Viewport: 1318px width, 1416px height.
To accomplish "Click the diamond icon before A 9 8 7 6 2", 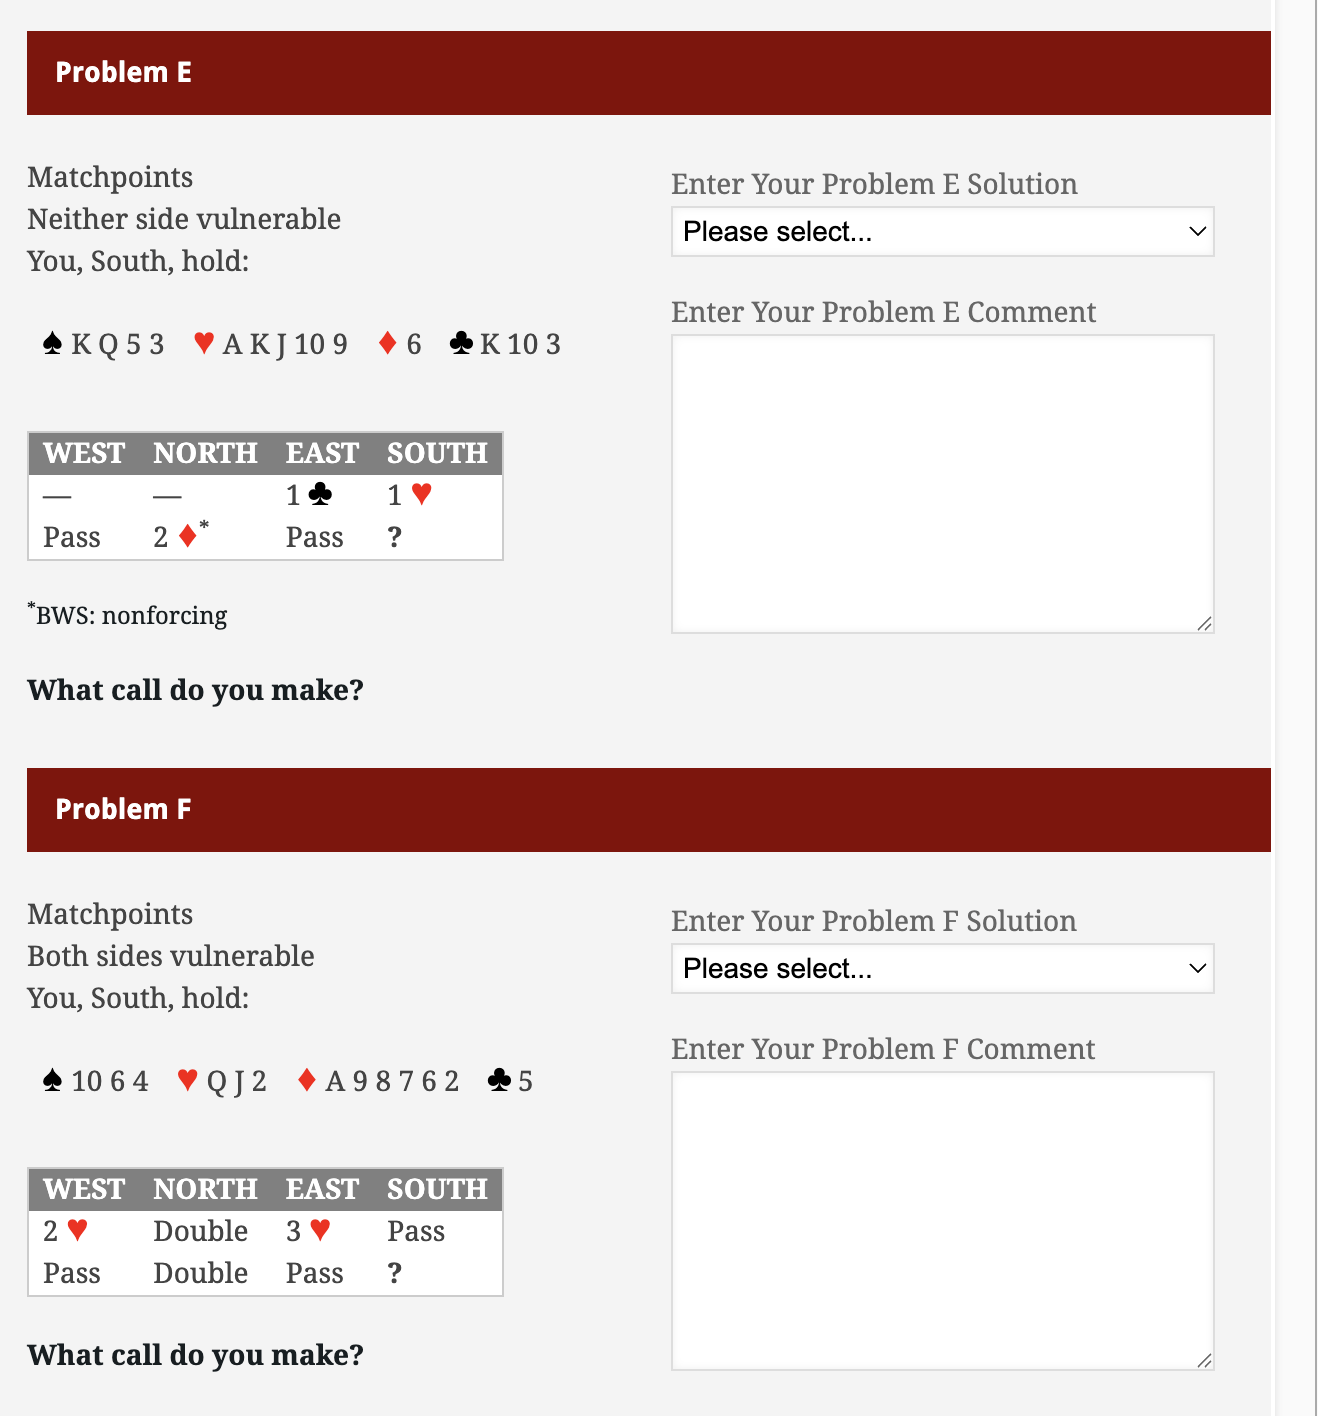I will pos(307,1080).
